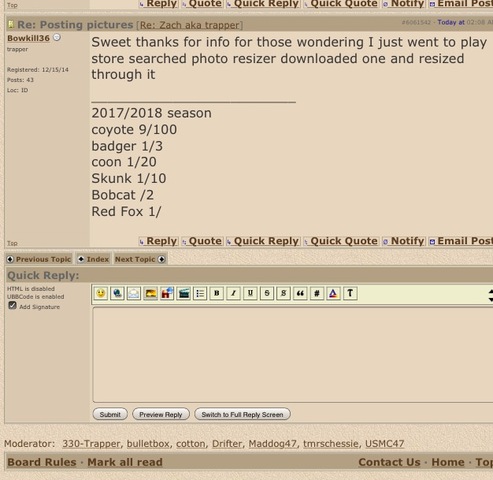
Task: Click the post icon before Re: Posting pictures
Action: click(x=11, y=24)
